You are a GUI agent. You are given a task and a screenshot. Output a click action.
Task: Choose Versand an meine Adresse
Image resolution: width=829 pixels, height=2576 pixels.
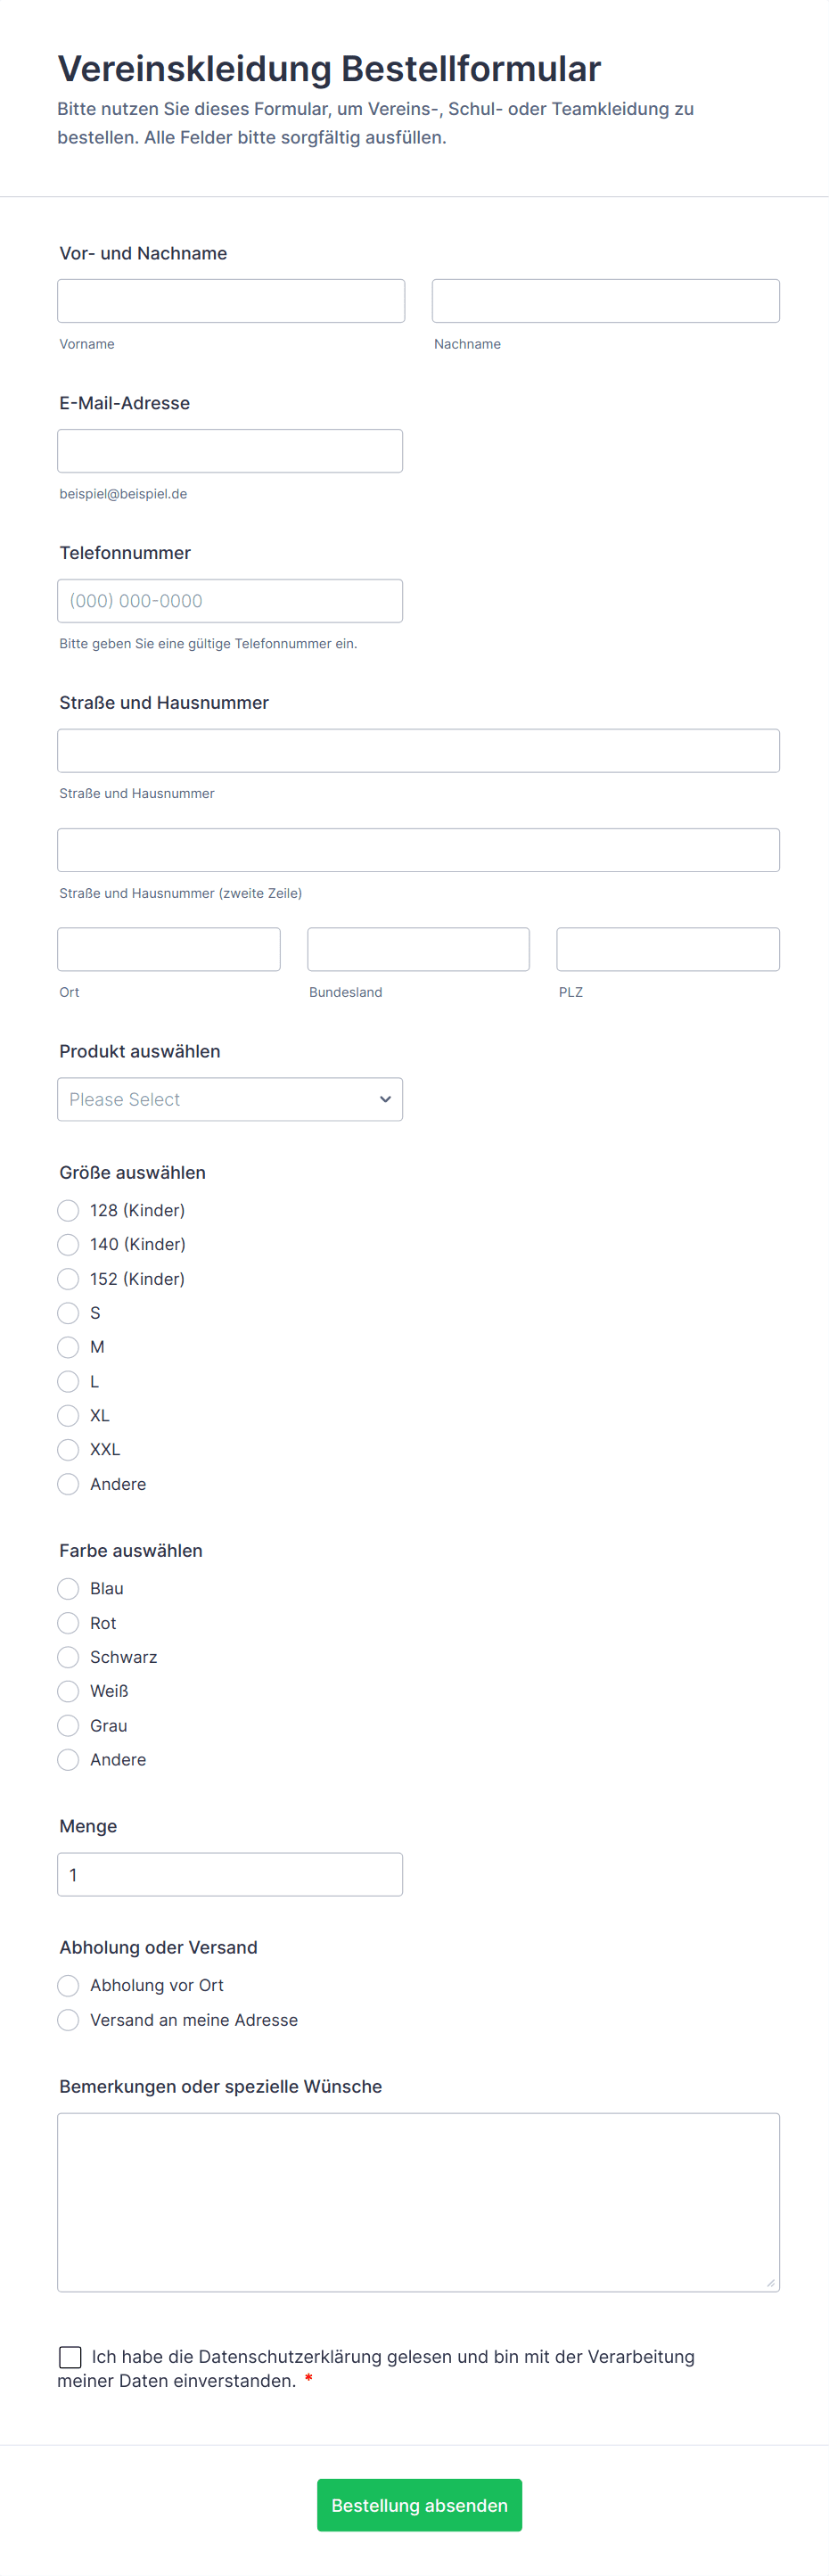tap(68, 2019)
